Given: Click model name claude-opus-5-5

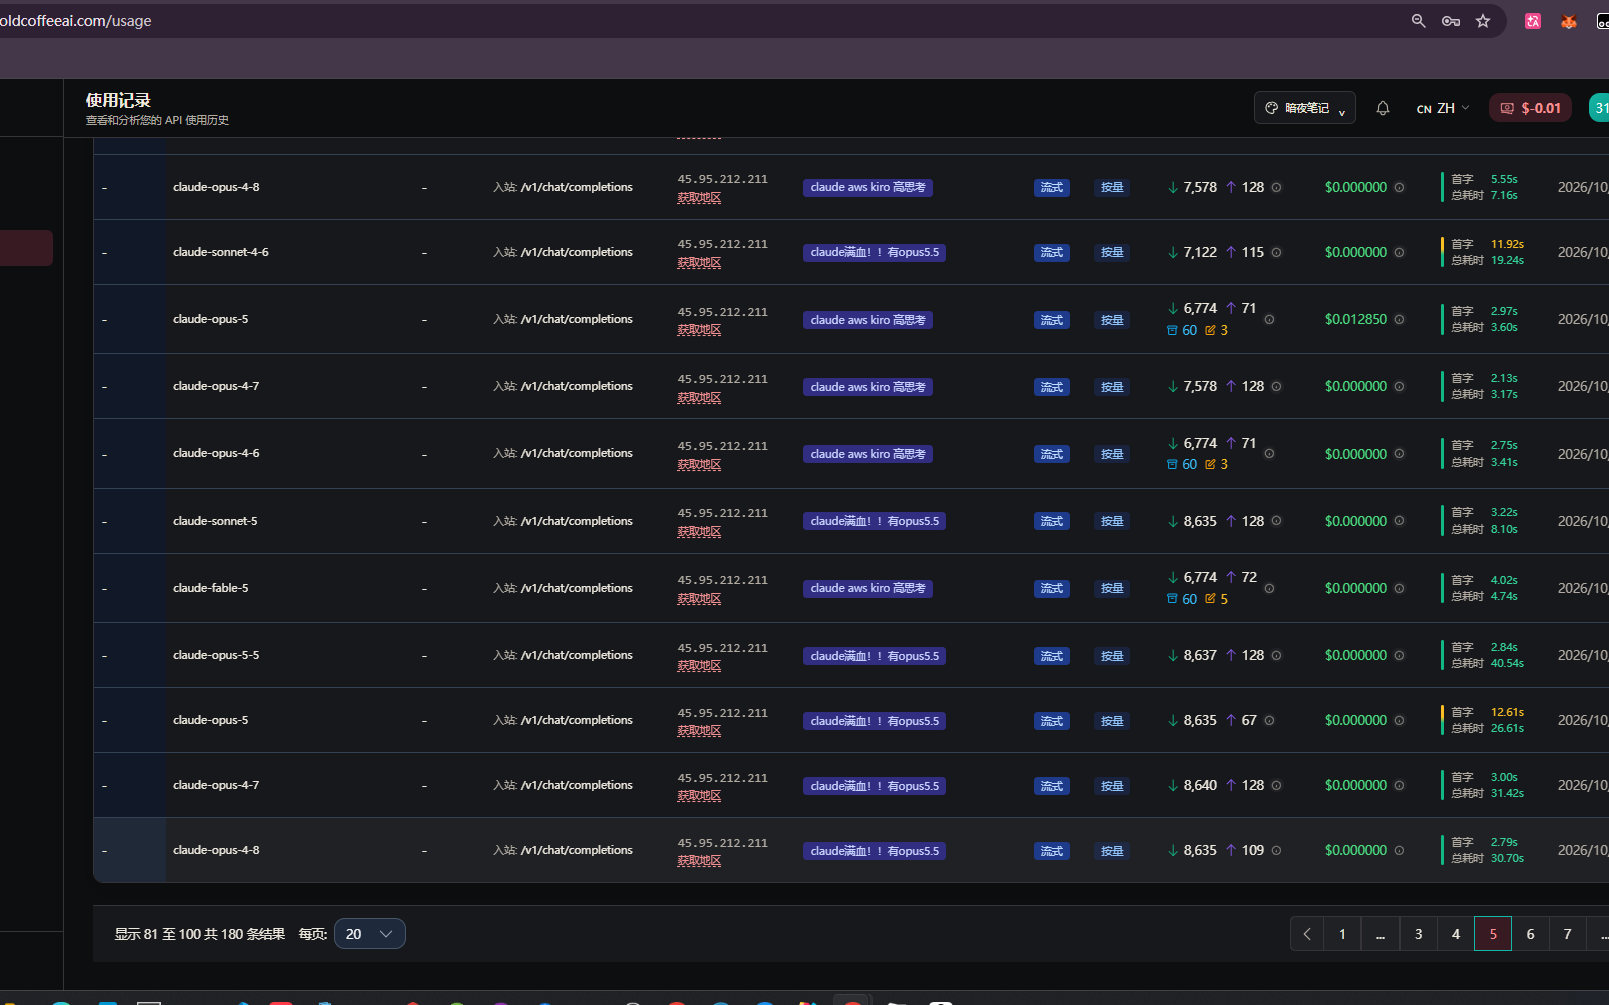Looking at the screenshot, I should [x=216, y=655].
